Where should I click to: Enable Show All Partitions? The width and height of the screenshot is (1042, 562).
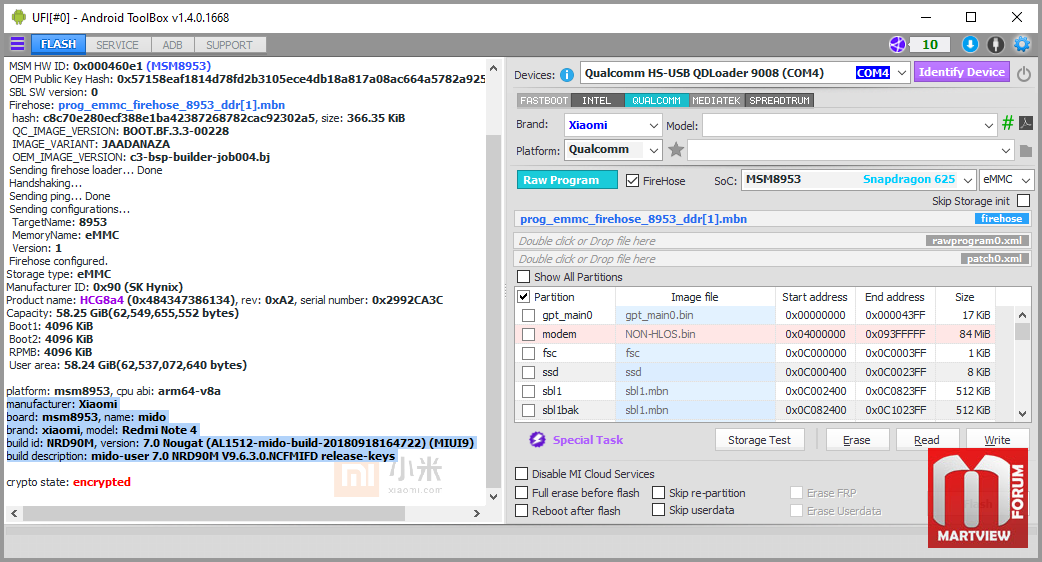coord(524,277)
